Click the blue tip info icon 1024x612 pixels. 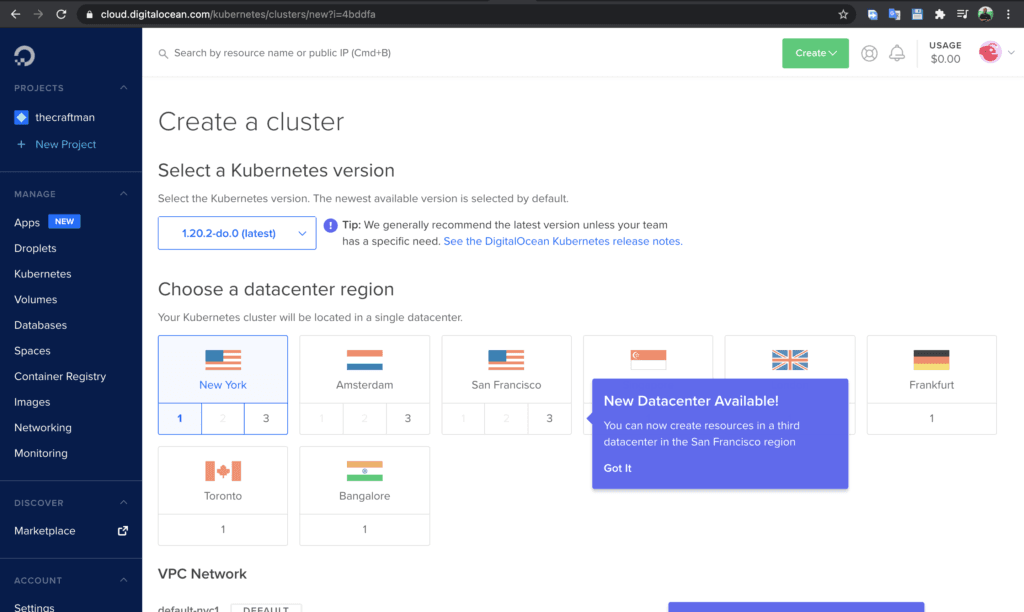330,225
